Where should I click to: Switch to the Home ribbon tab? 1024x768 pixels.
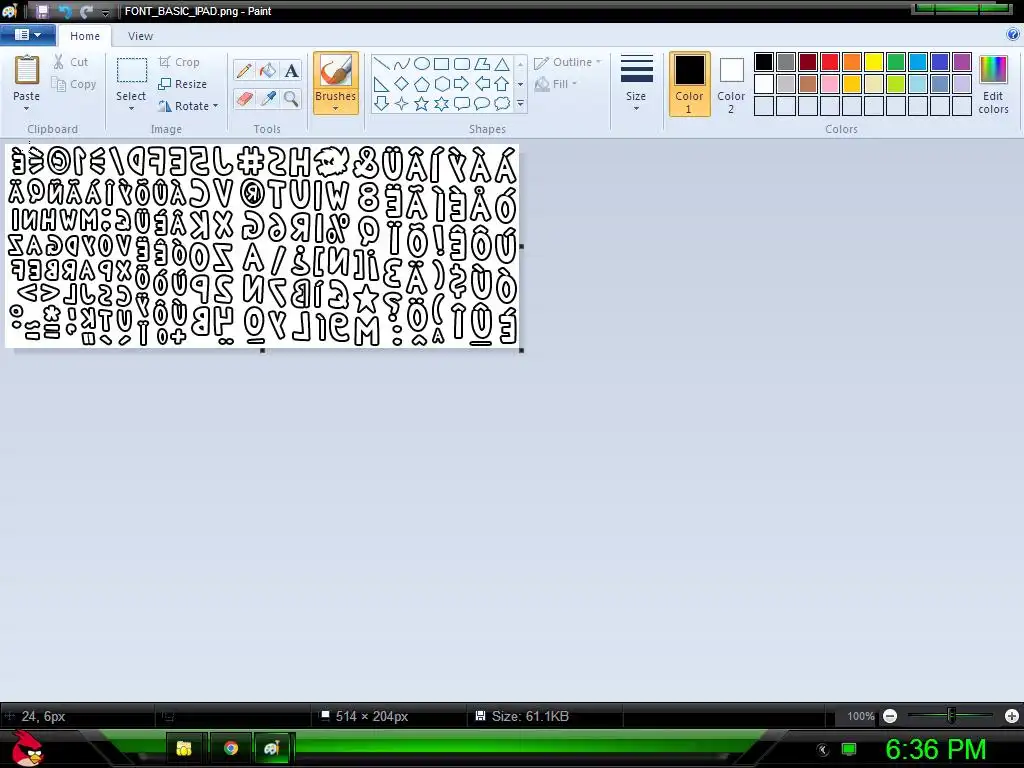coord(85,36)
